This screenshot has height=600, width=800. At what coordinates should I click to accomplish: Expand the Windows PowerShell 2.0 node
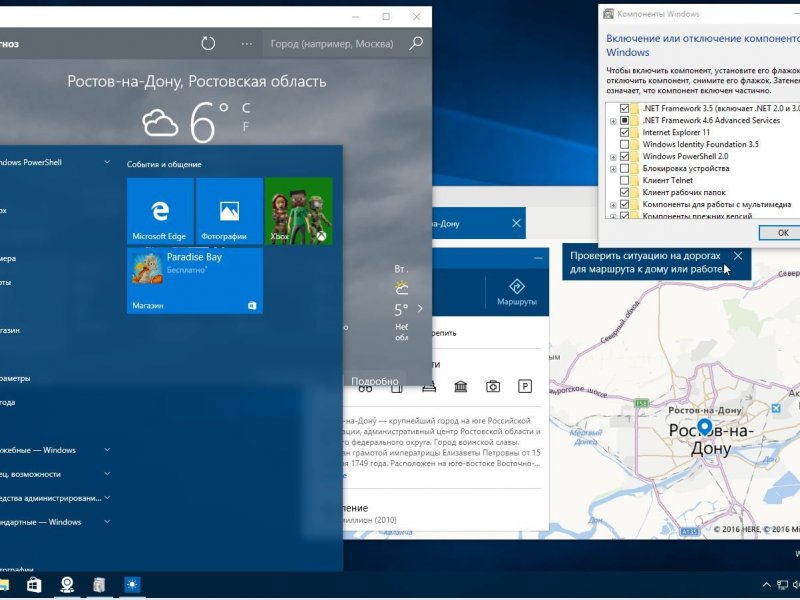[x=613, y=157]
